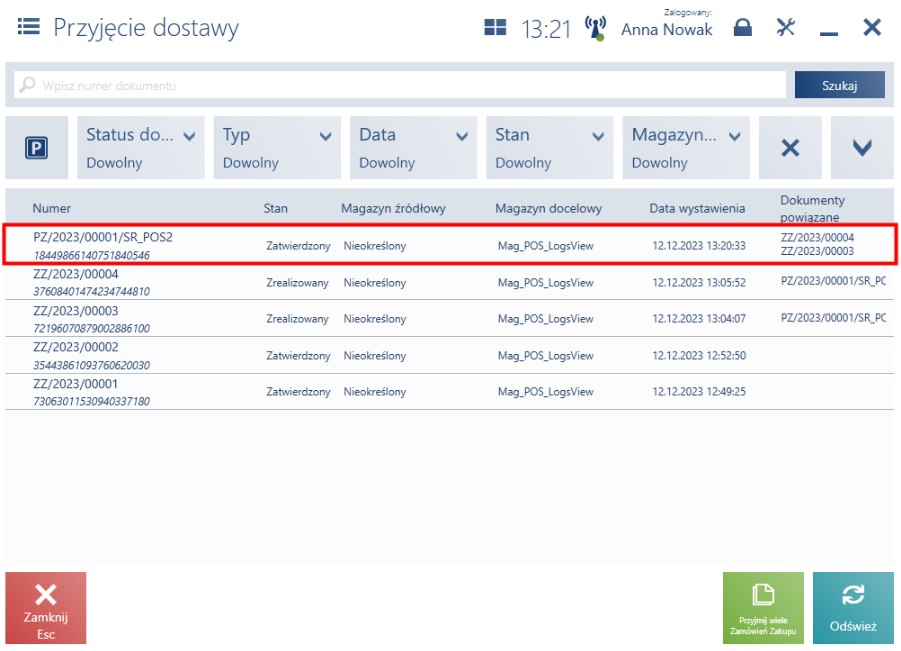This screenshot has width=901, height=651.
Task: Click the Zamknij Esc button
Action: click(46, 608)
